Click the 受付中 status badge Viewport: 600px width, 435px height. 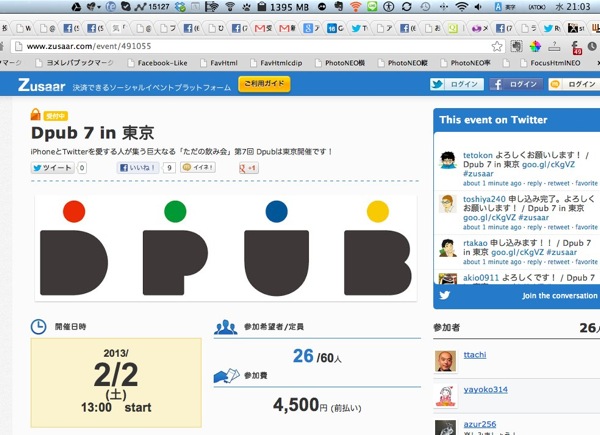click(55, 116)
